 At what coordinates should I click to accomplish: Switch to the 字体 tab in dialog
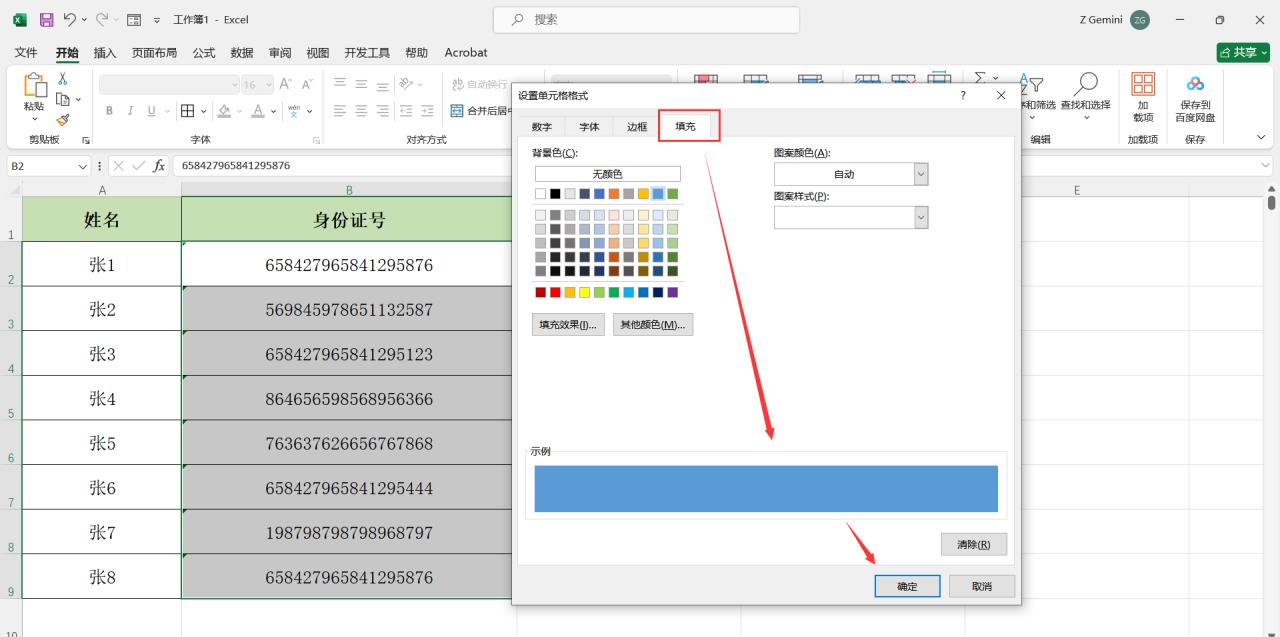589,127
